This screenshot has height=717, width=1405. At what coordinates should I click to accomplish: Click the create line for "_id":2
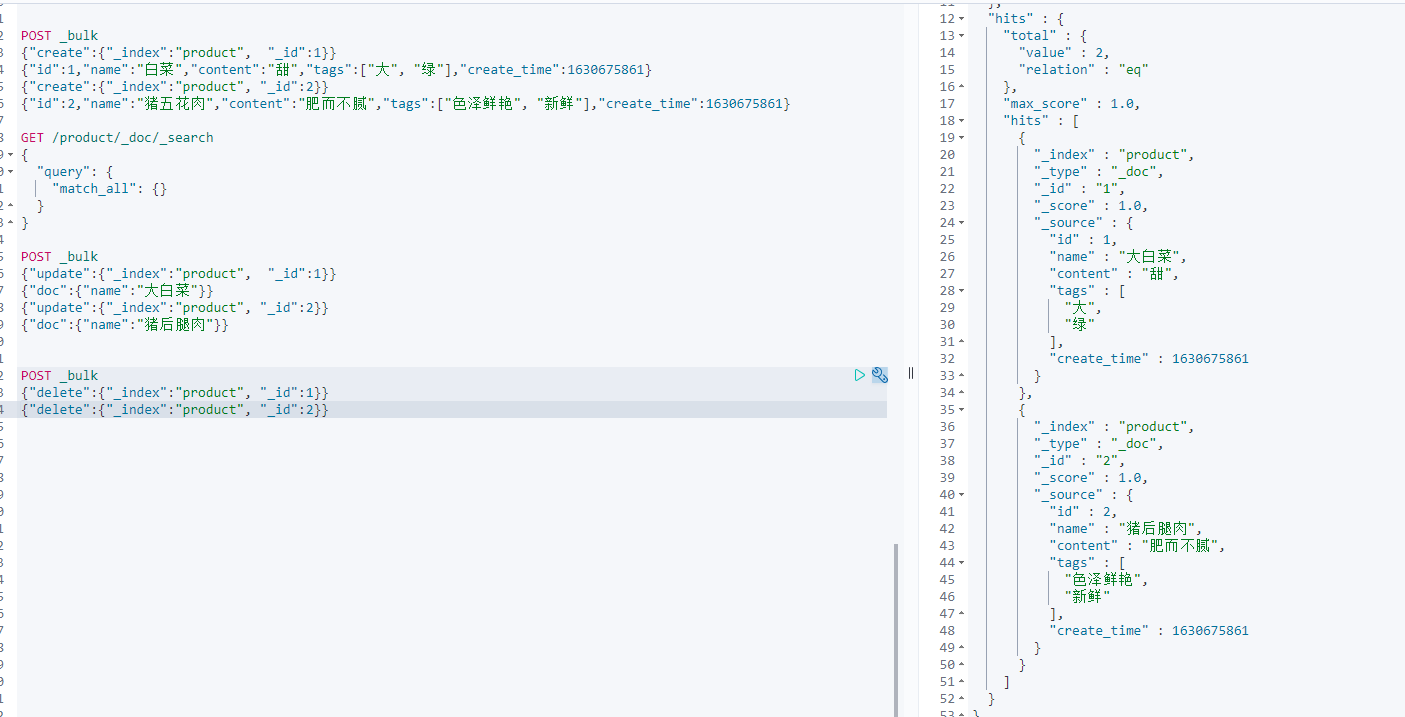(x=174, y=86)
